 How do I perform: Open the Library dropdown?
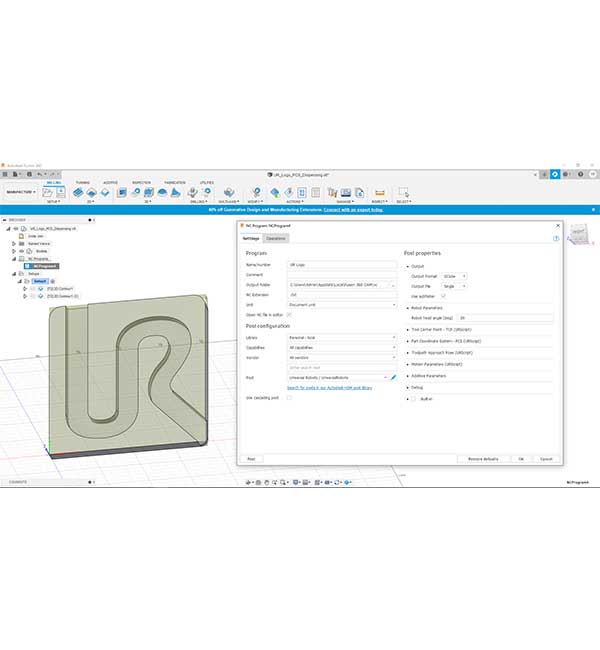click(342, 338)
